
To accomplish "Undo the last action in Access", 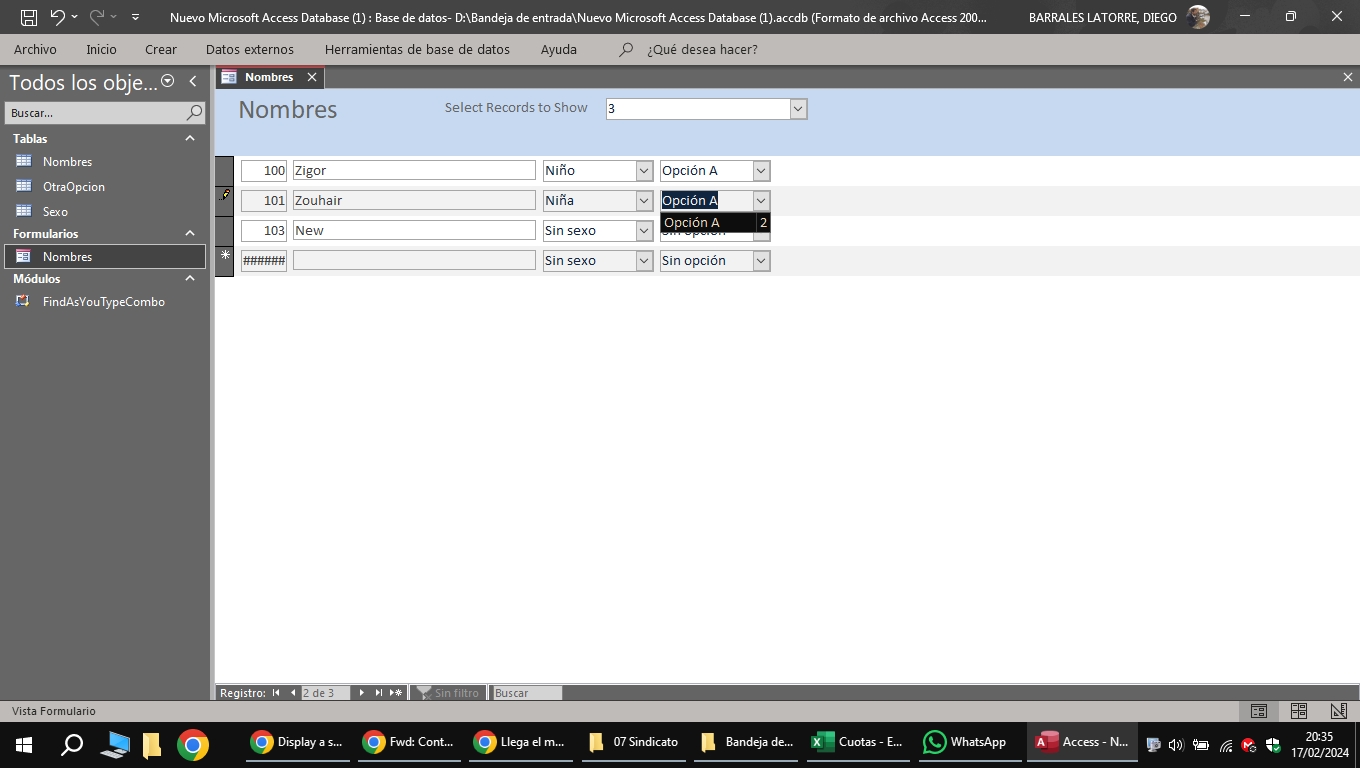I will coord(58,17).
